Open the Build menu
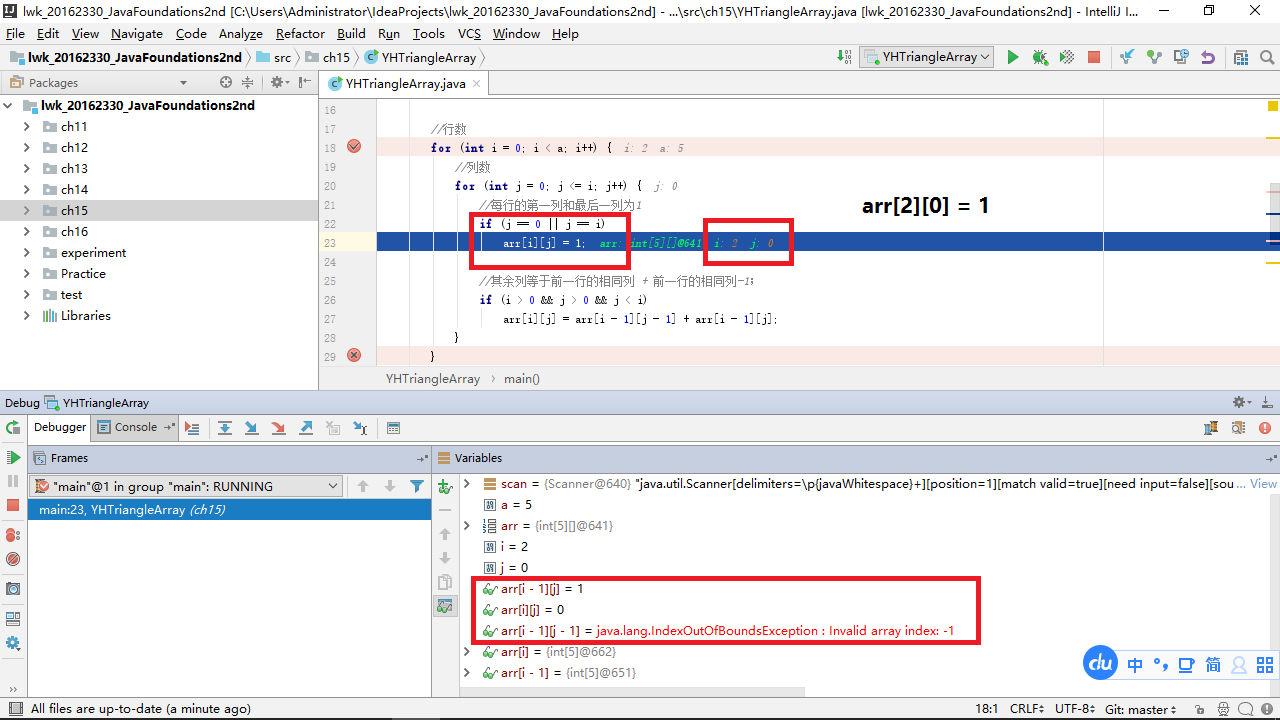This screenshot has width=1280, height=720. pos(351,33)
